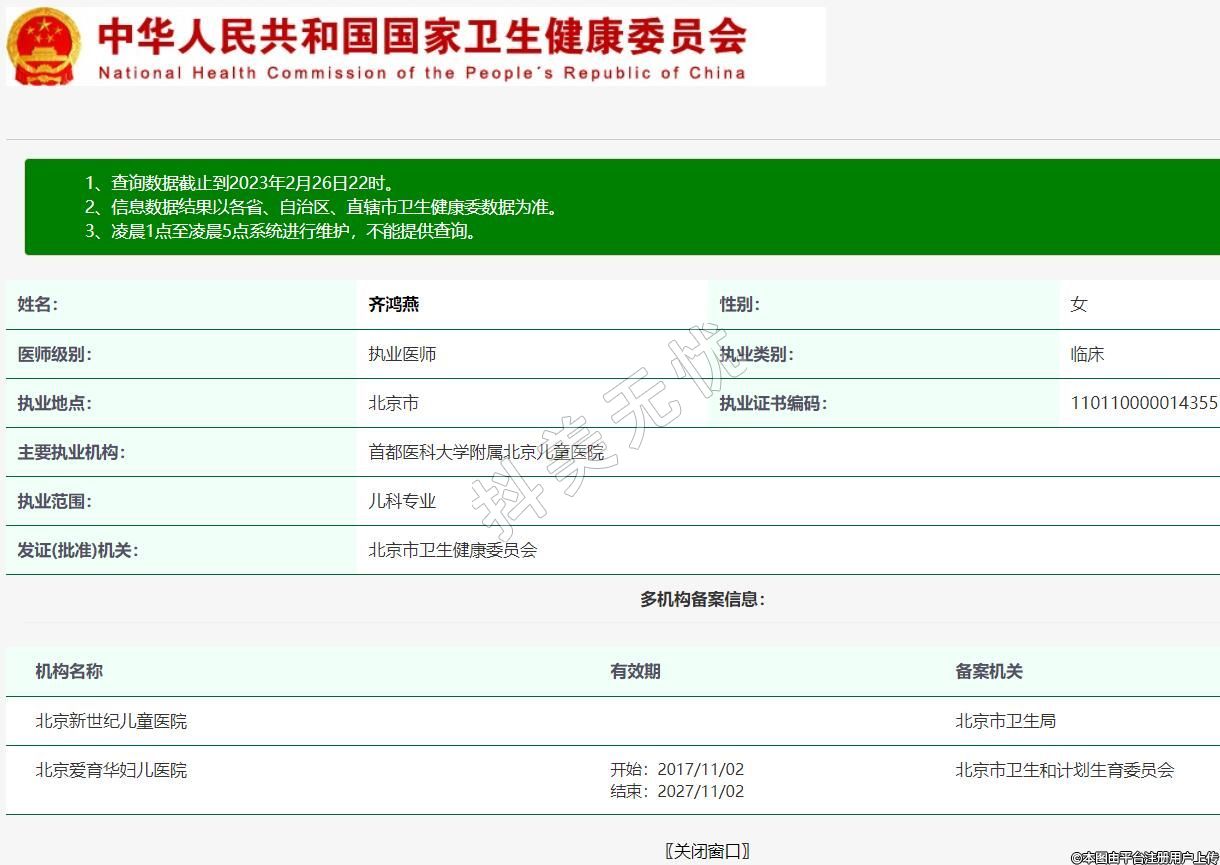Select the gender value 女

[1078, 305]
